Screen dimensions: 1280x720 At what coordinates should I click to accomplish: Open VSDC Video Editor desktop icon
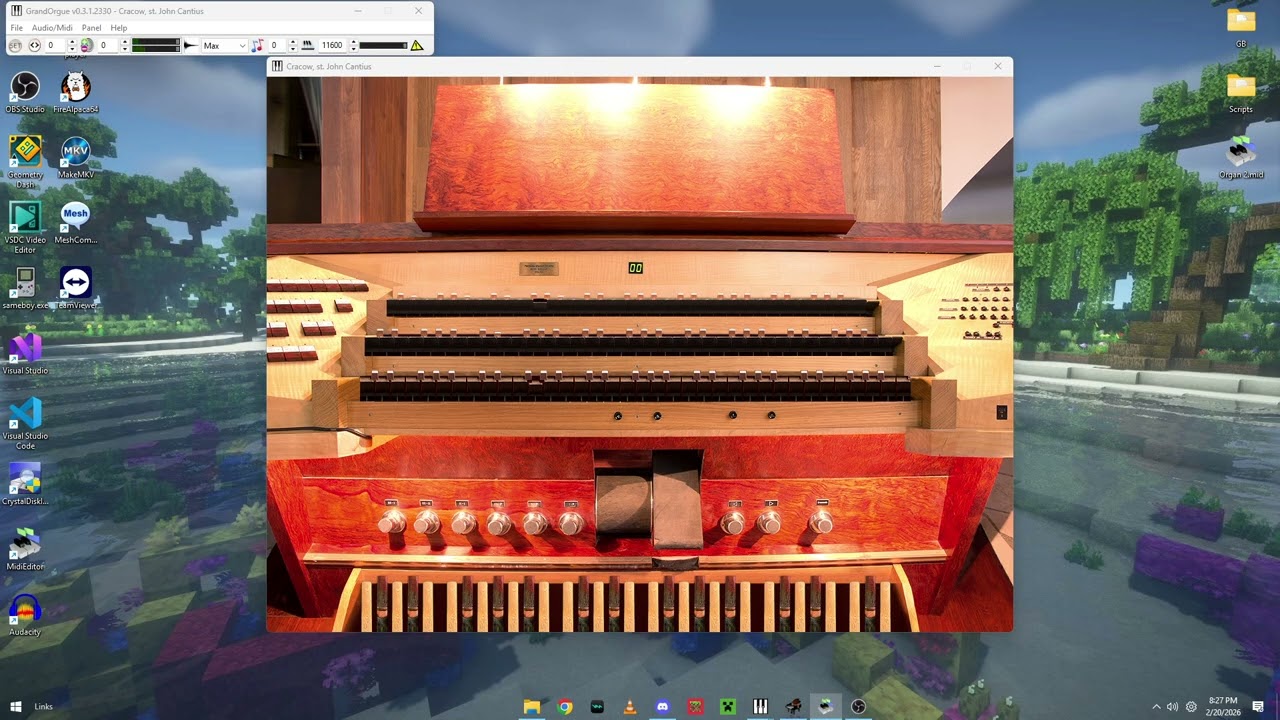coord(25,227)
